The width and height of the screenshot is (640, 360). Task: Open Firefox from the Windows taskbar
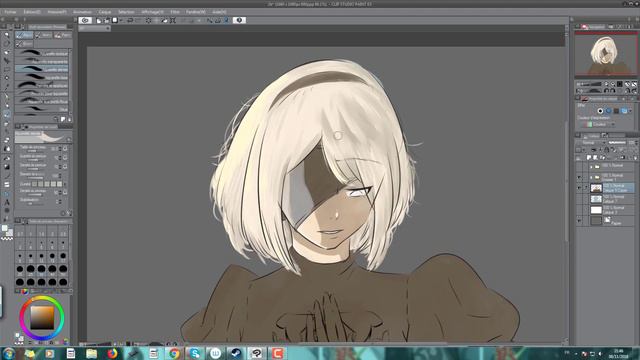point(112,353)
